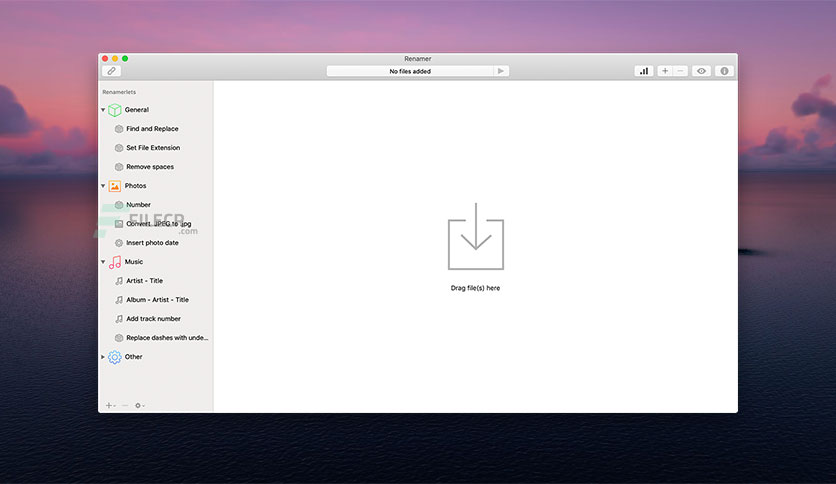Click the Drag file(s) here drop icon
The width and height of the screenshot is (836, 484).
coord(476,236)
